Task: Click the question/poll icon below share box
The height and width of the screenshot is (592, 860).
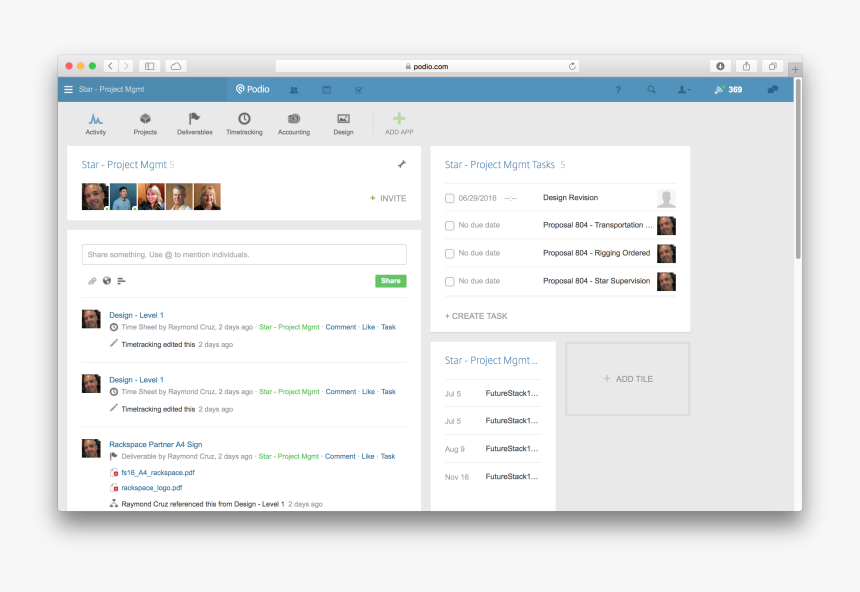Action: coord(121,281)
